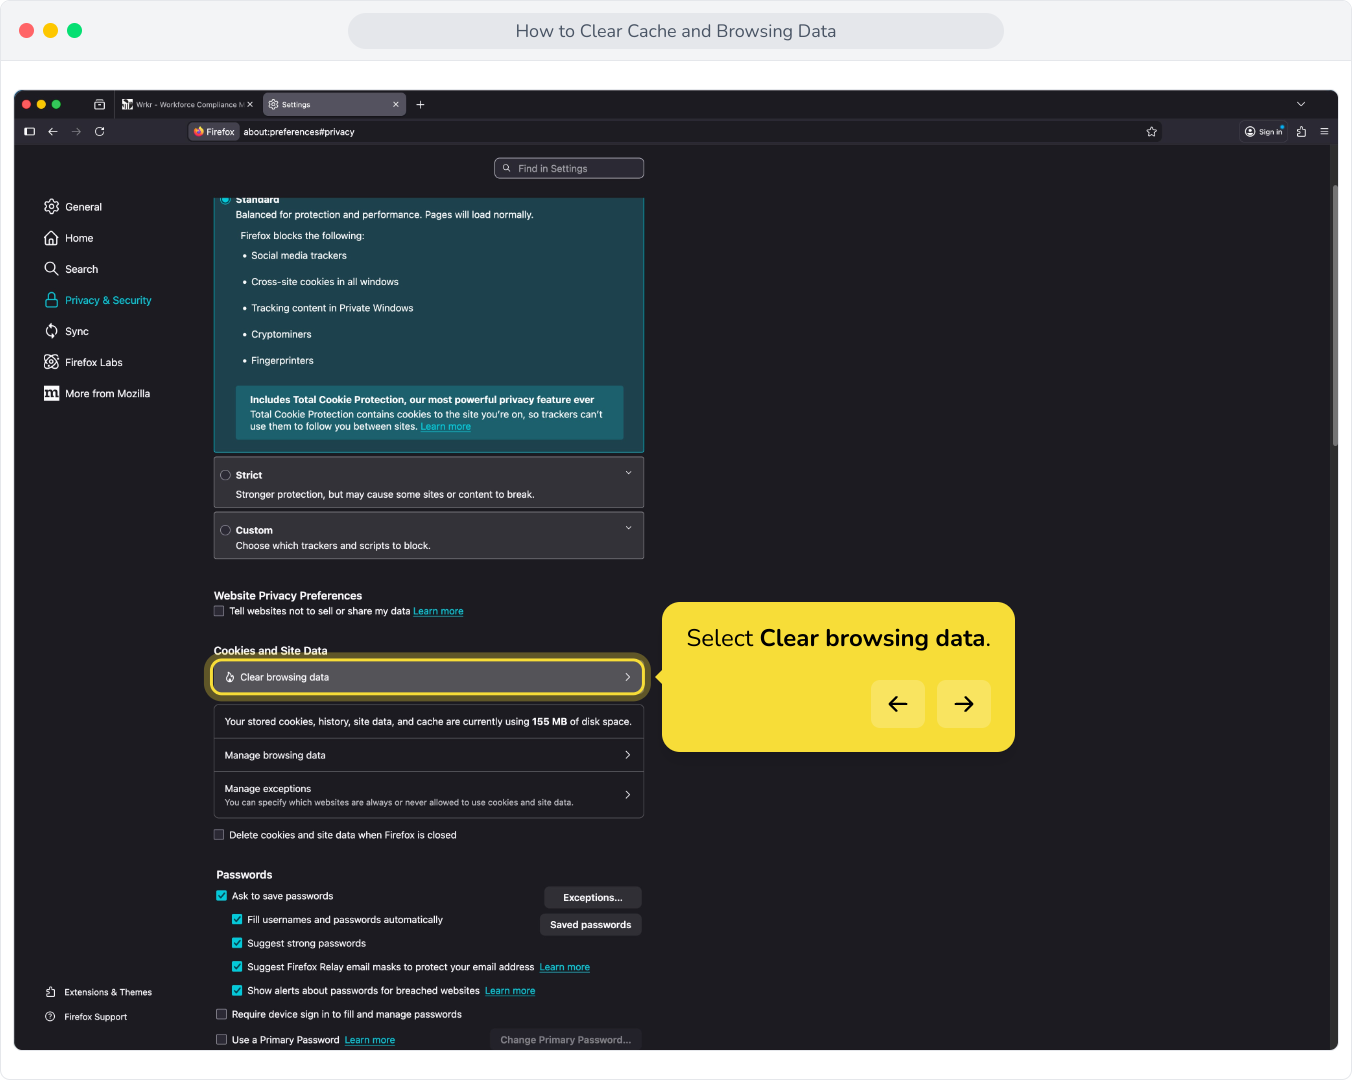
Task: Open the list all tabs dropdown arrow
Action: pyautogui.click(x=1300, y=104)
